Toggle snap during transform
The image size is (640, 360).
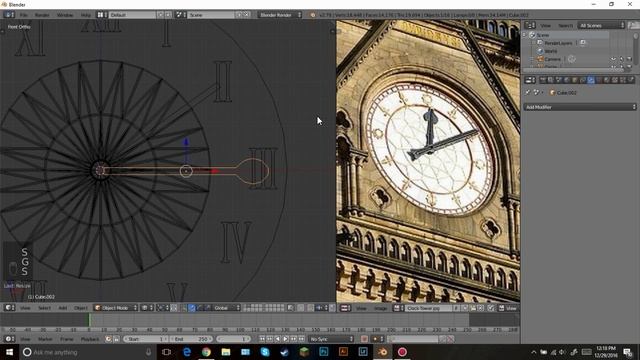[x=311, y=308]
